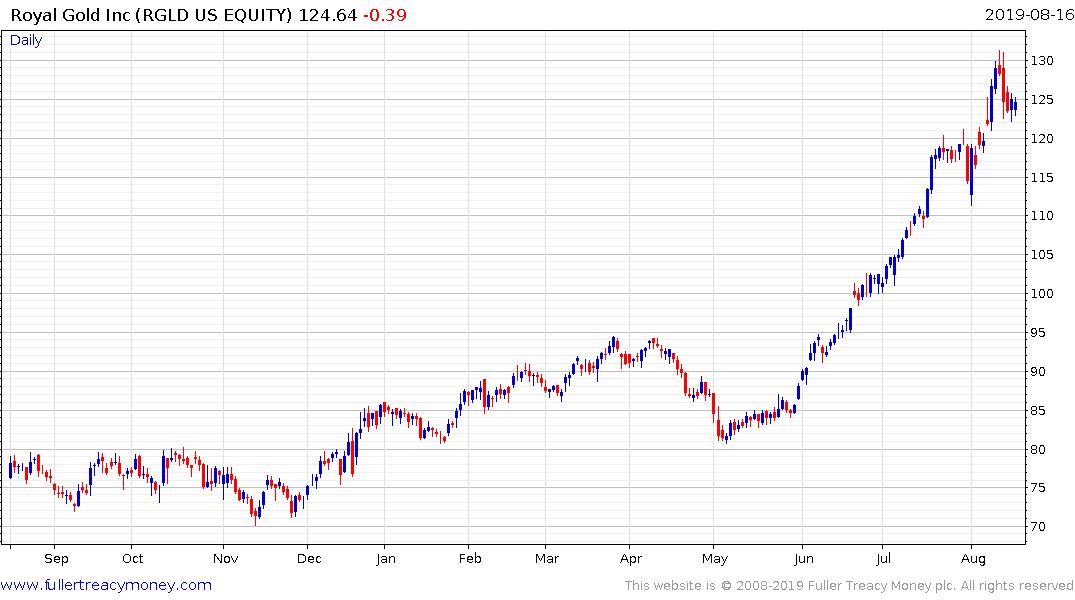
Task: Click the 75 price axis label
Action: point(1039,488)
